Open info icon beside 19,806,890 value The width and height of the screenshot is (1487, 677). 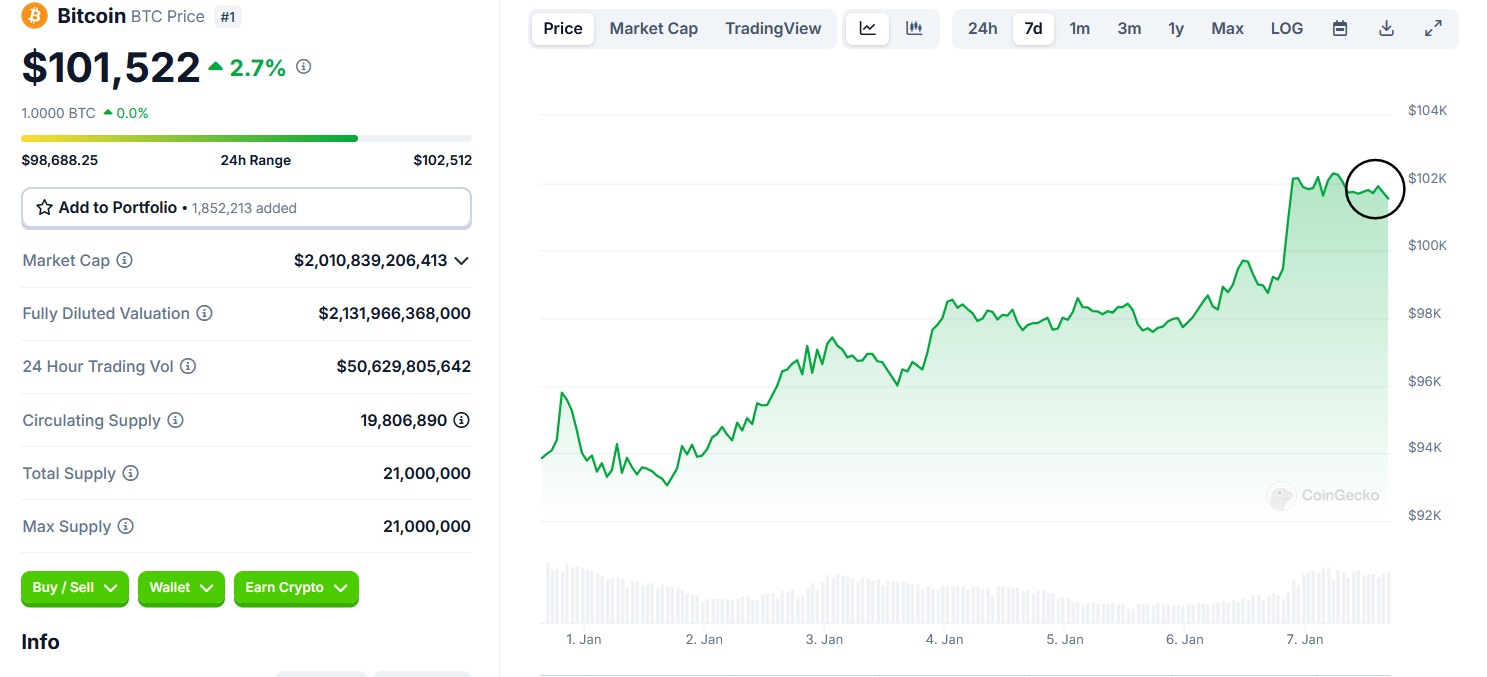tap(461, 420)
